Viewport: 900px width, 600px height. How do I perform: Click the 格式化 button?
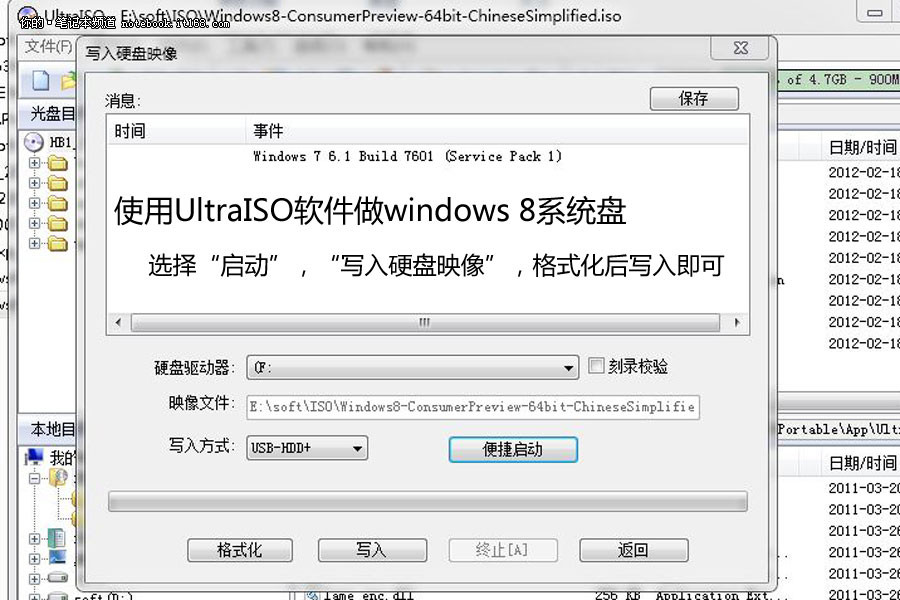pos(240,550)
